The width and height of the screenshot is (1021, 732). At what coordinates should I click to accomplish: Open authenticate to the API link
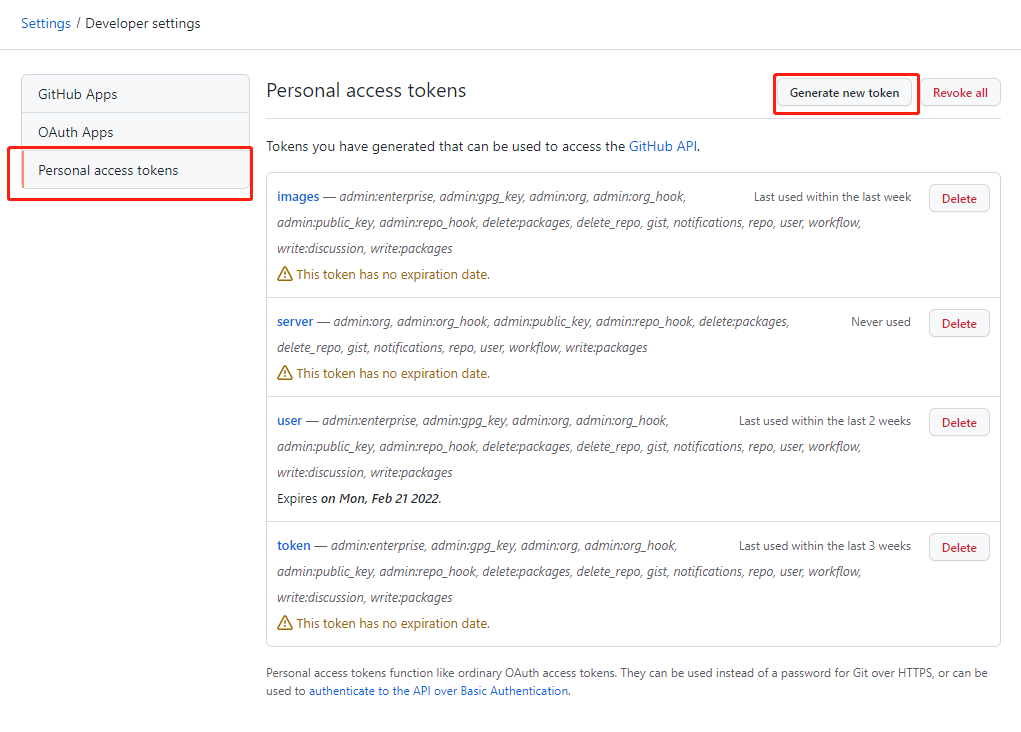(438, 691)
